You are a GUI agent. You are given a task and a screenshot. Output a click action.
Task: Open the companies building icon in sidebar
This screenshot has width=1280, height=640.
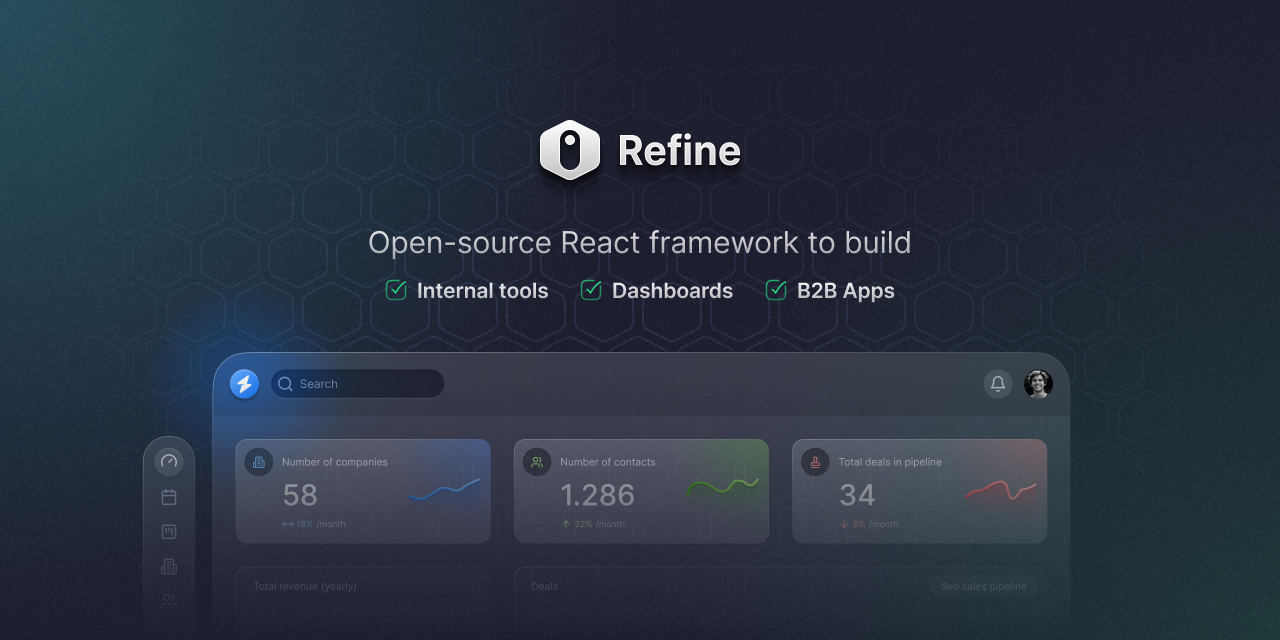pyautogui.click(x=168, y=566)
